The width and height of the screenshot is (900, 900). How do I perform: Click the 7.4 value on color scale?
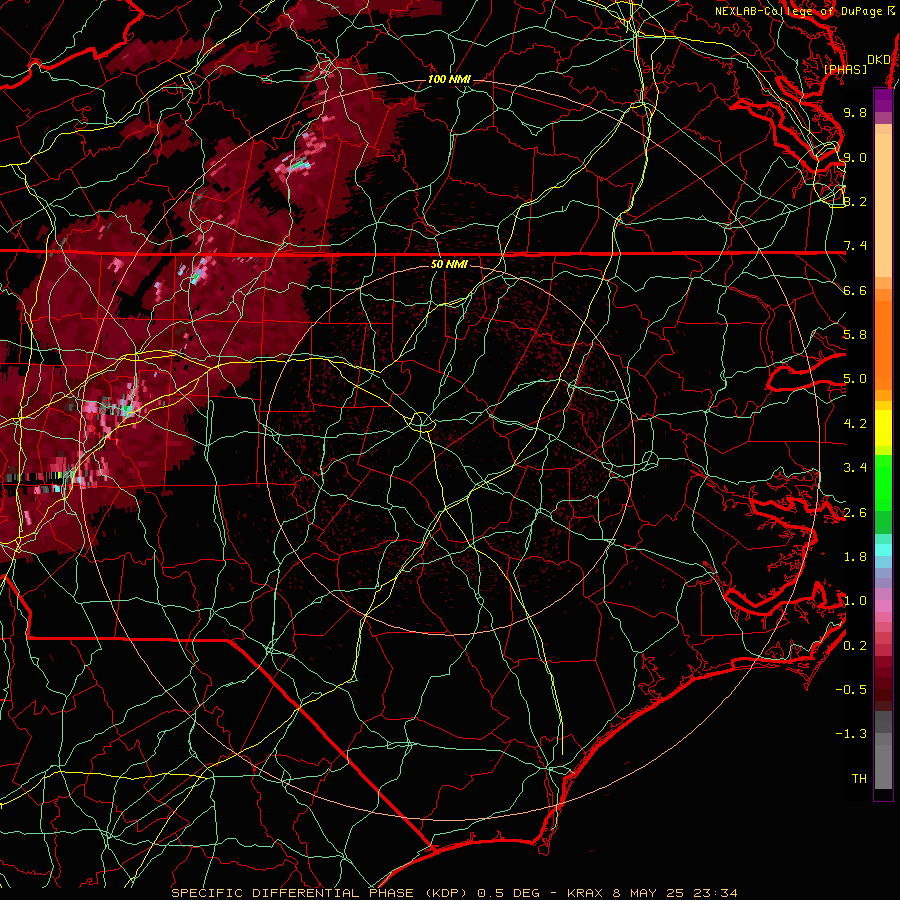tap(855, 246)
